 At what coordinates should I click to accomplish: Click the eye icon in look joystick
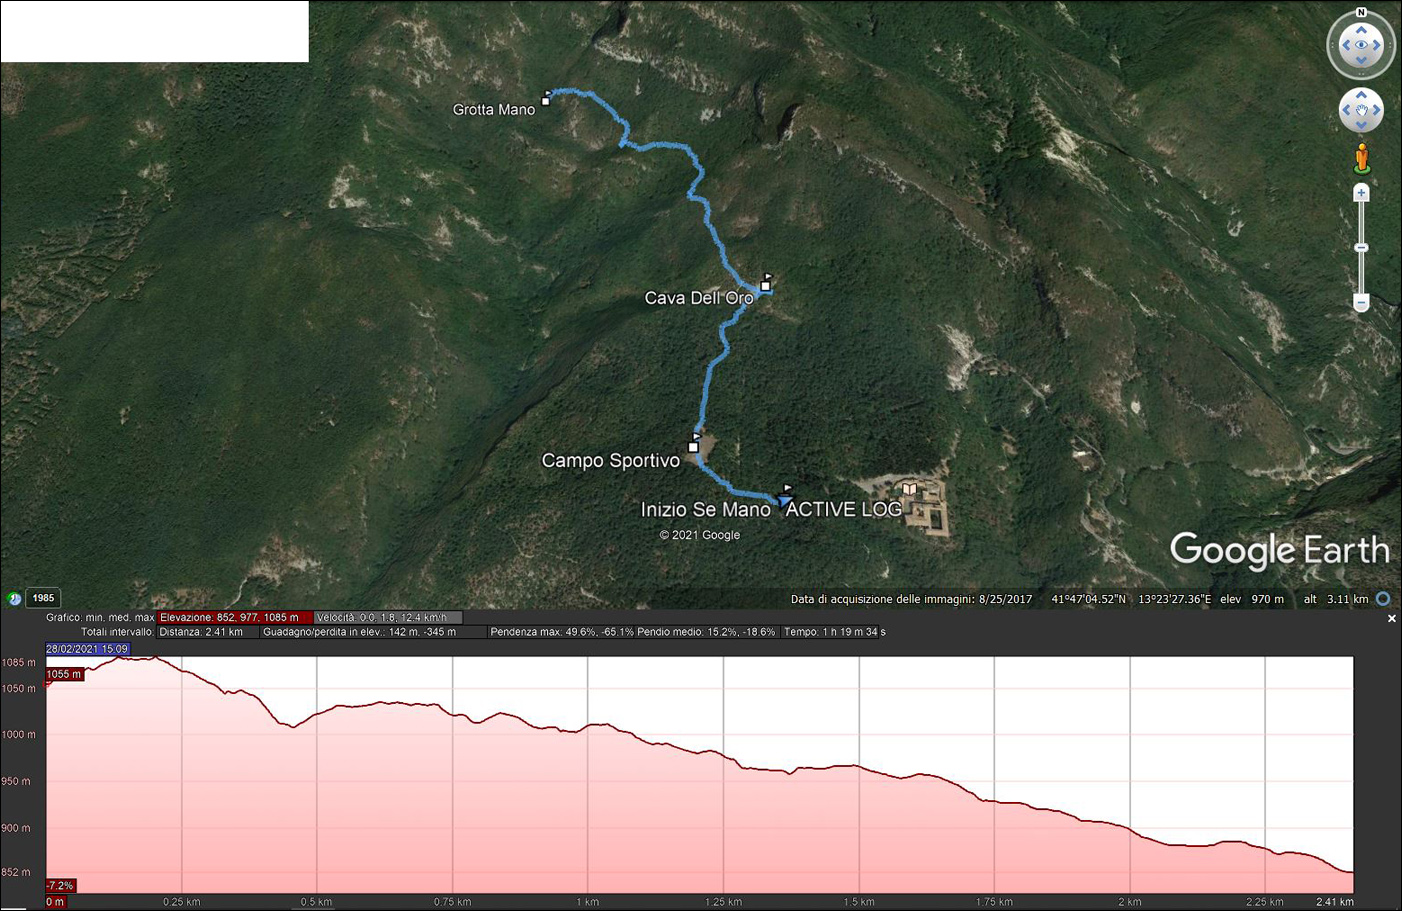click(x=1361, y=45)
